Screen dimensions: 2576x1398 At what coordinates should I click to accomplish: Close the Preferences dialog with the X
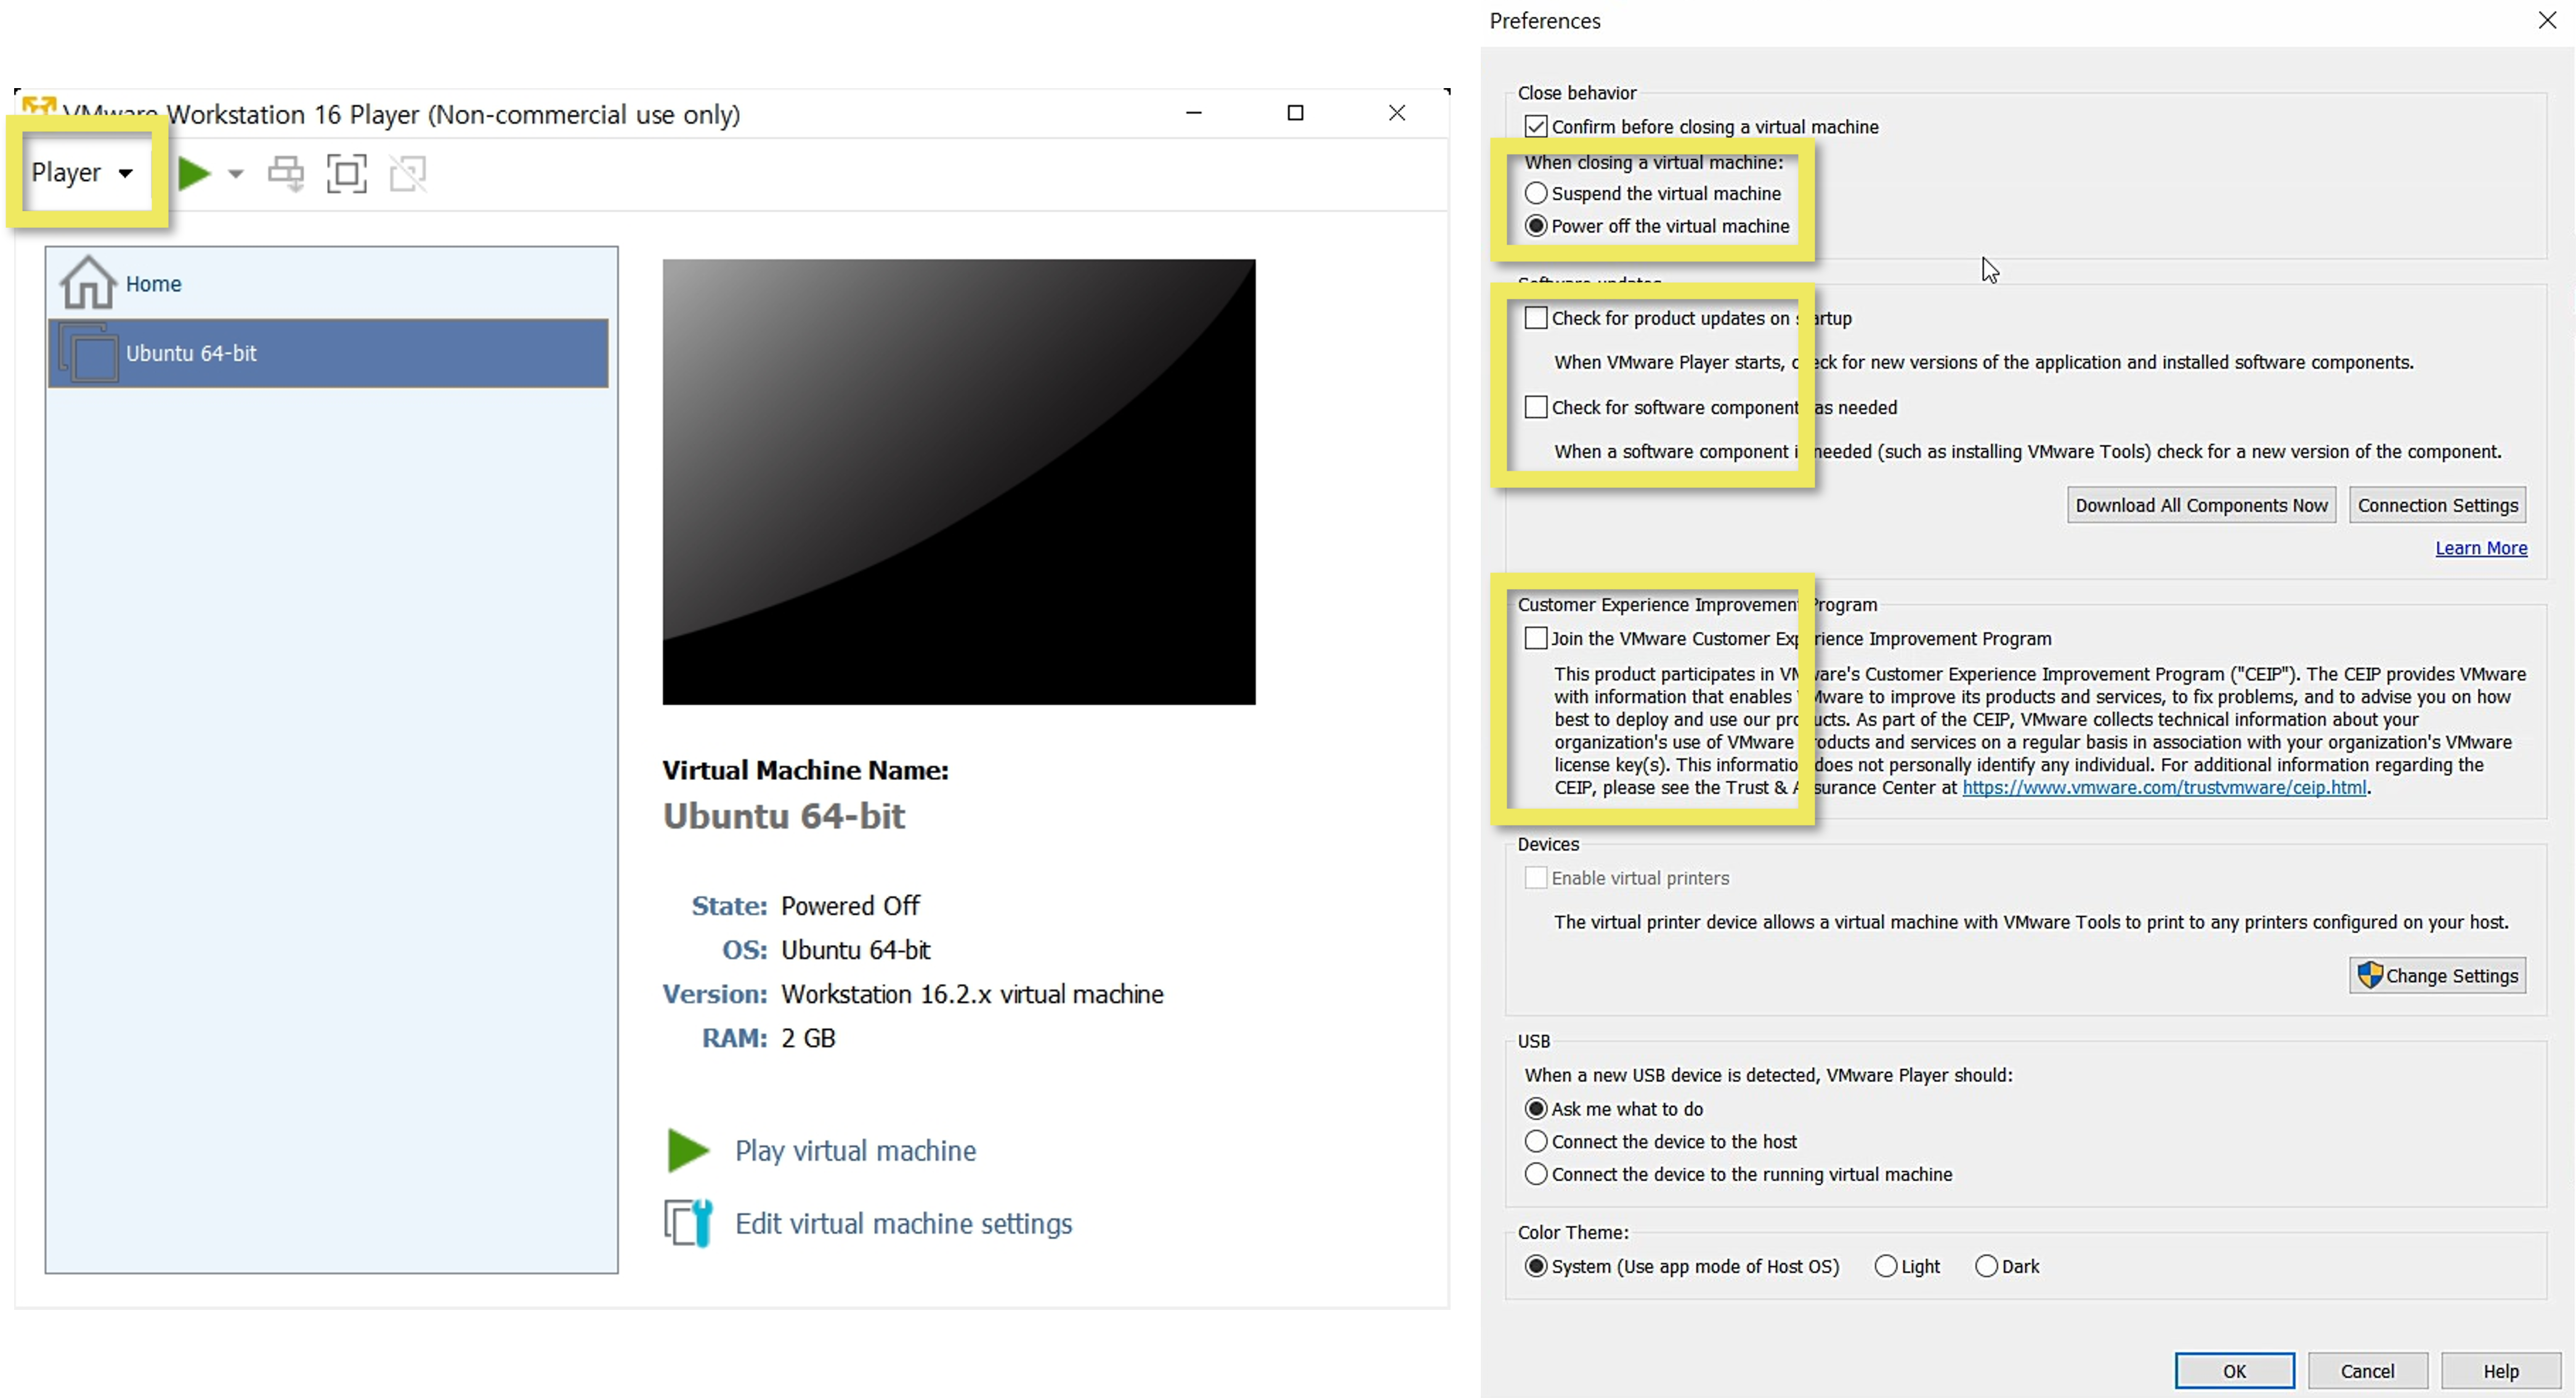pyautogui.click(x=2546, y=20)
